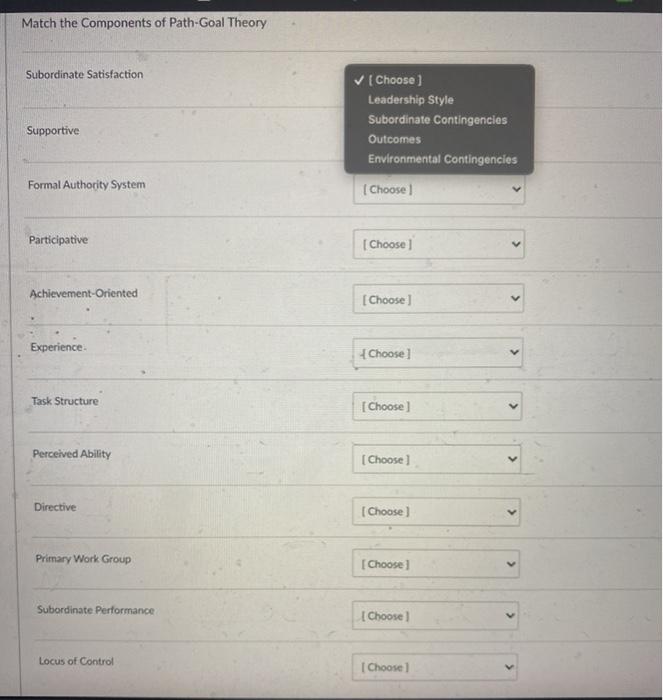Click chevron arrow of Task Structure dropdown
The width and height of the screenshot is (663, 700).
click(x=513, y=406)
